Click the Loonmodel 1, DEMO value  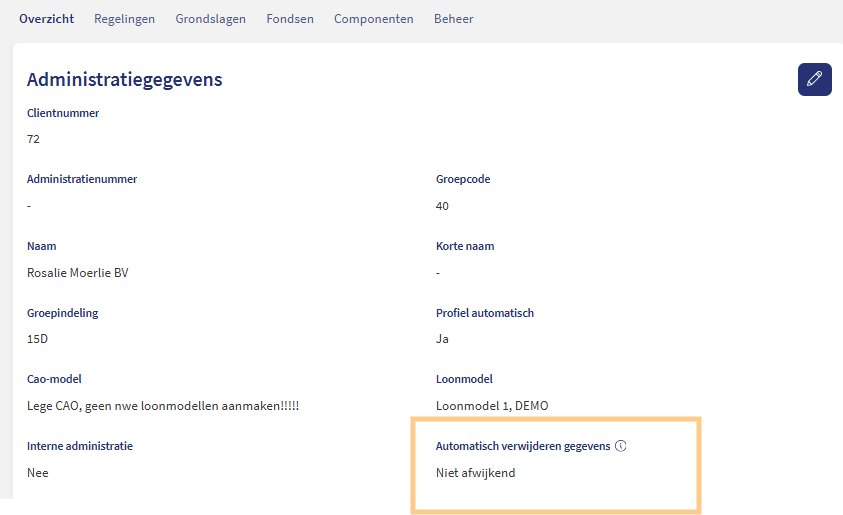[x=491, y=406]
